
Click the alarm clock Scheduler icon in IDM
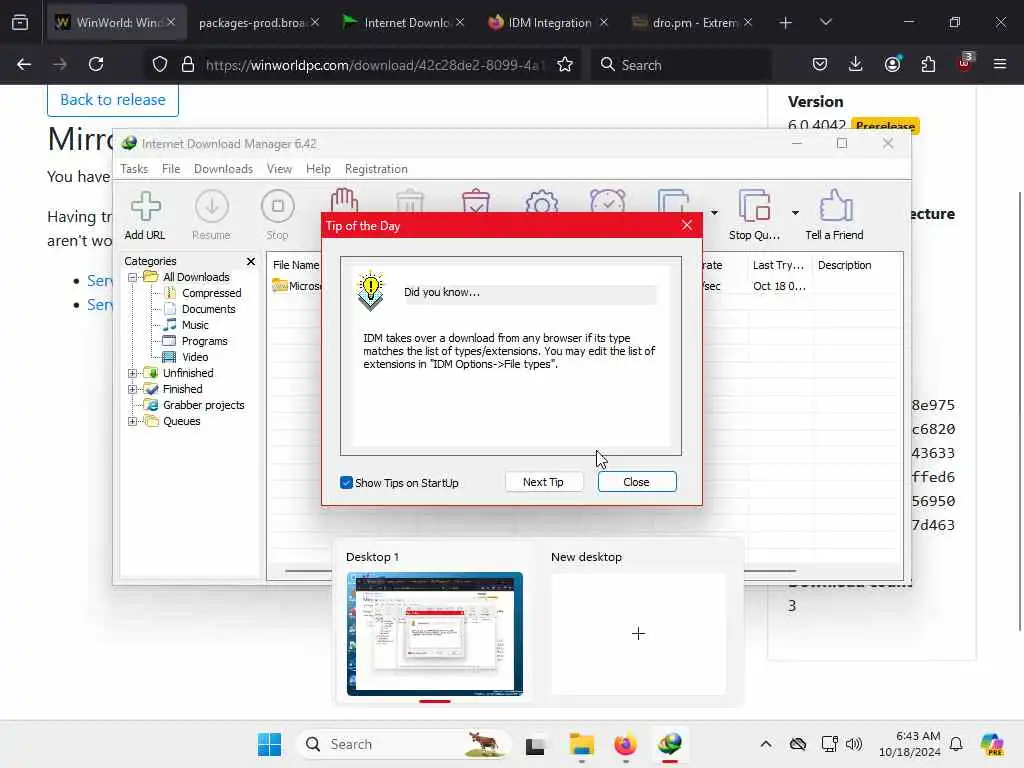pos(607,202)
